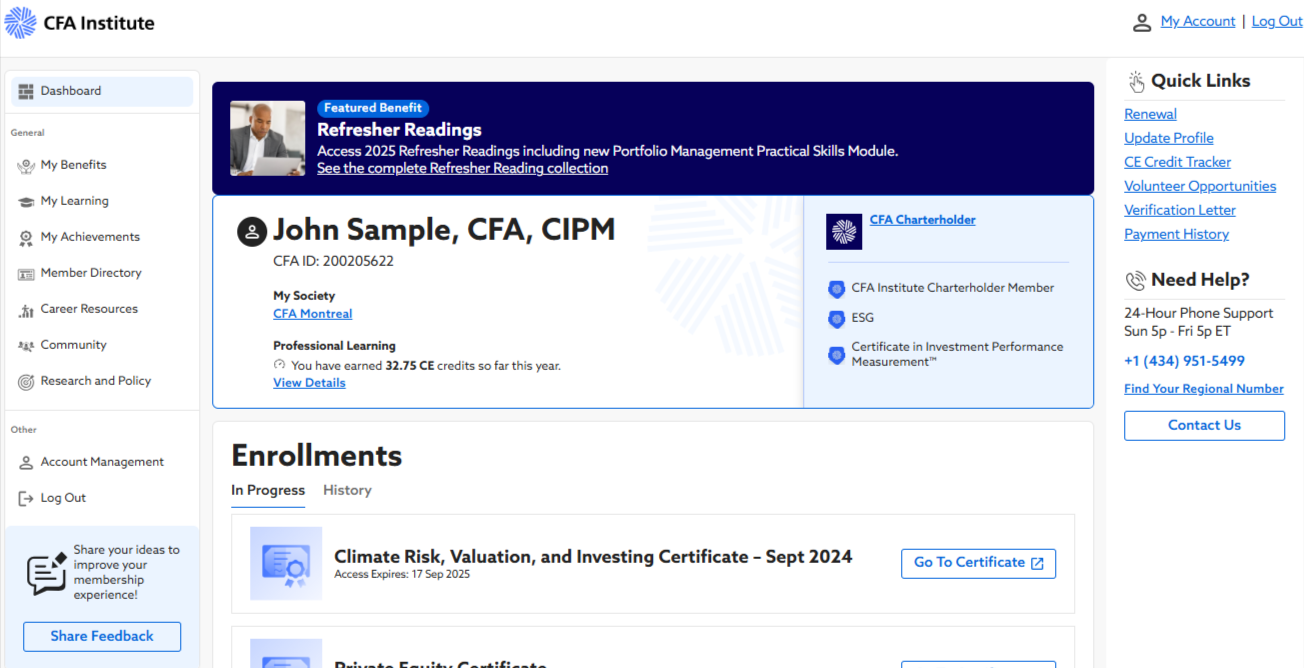Viewport: 1304px width, 668px height.
Task: Click the Dashboard grid icon
Action: point(26,91)
